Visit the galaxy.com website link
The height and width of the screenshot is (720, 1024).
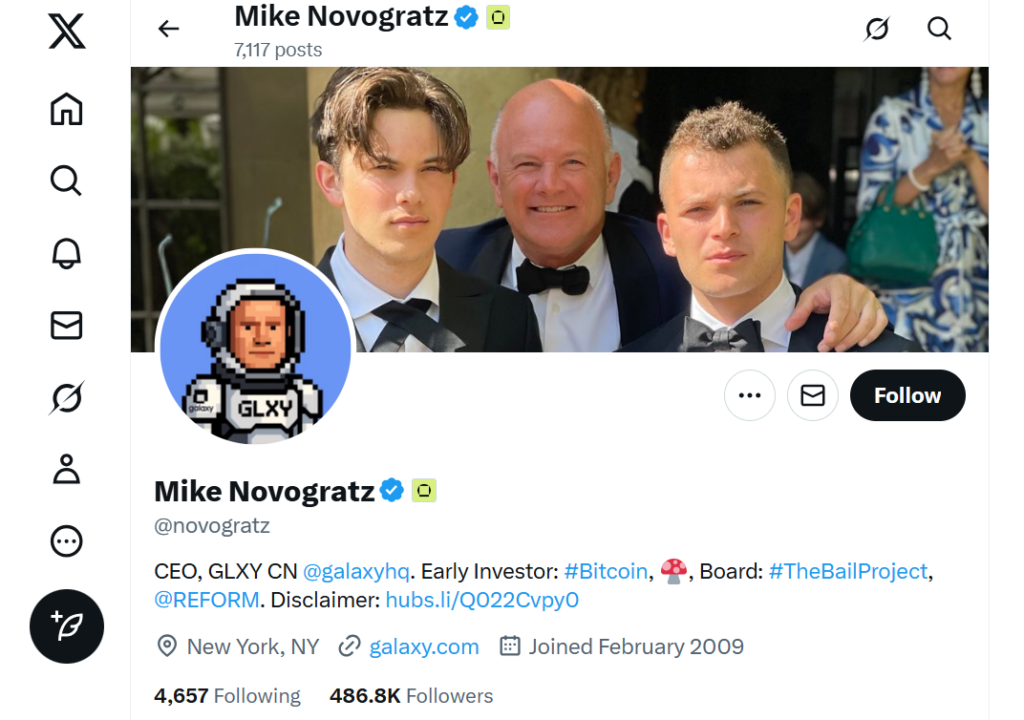[424, 646]
